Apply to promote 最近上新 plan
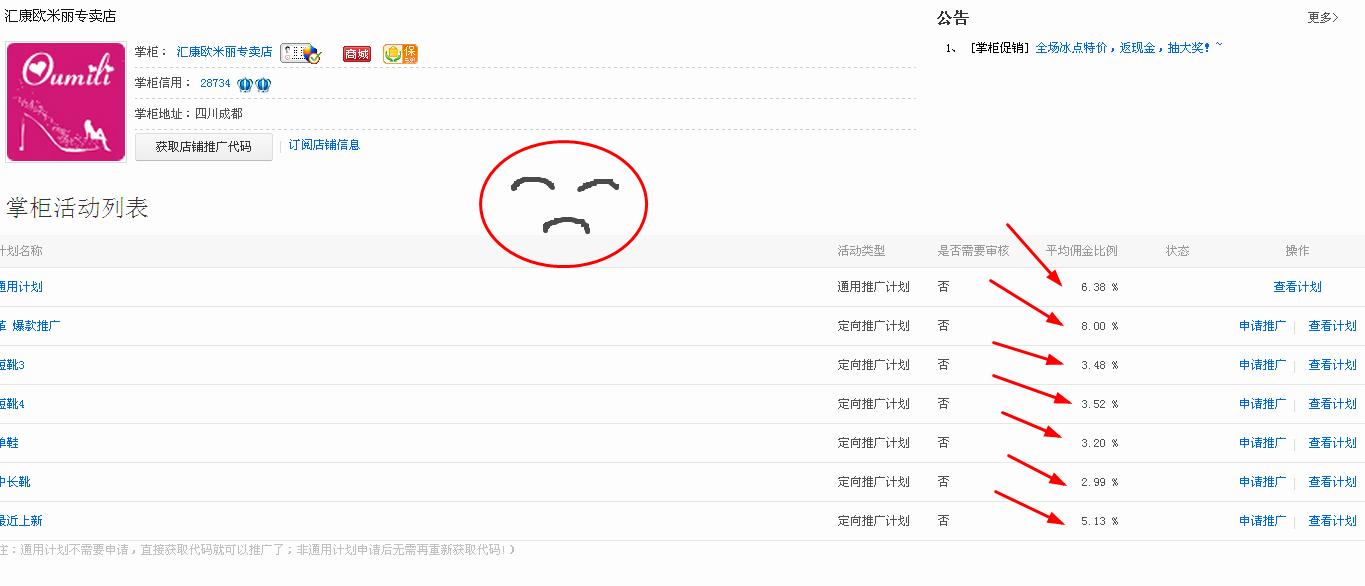The height and width of the screenshot is (586, 1365). tap(1262, 521)
